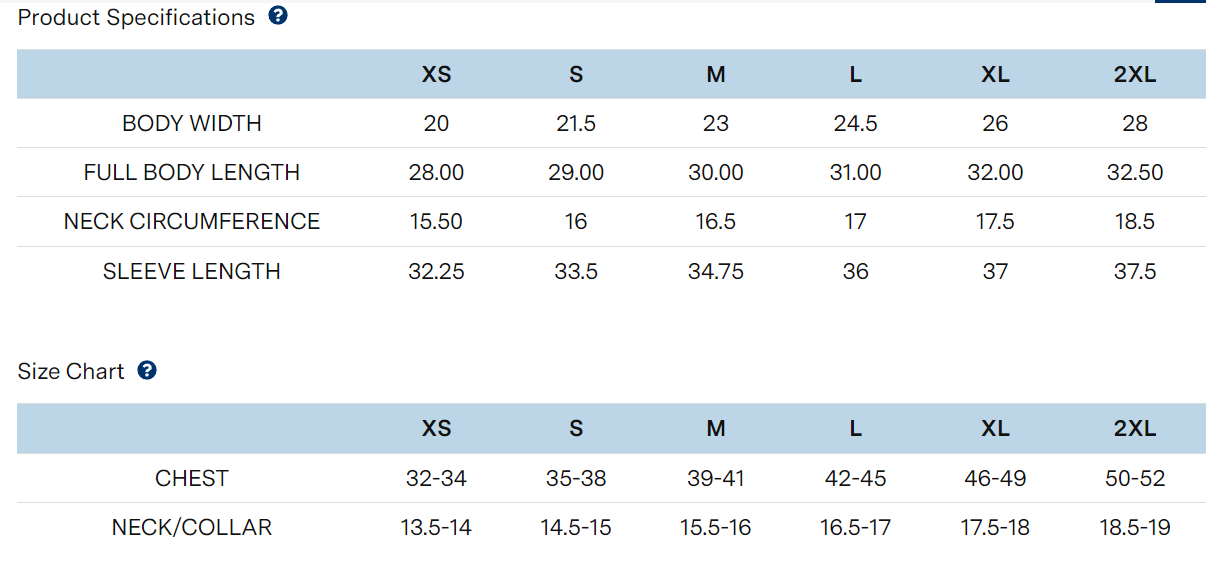The image size is (1206, 570).
Task: Click the XL header in Size Chart table
Action: pos(995,429)
